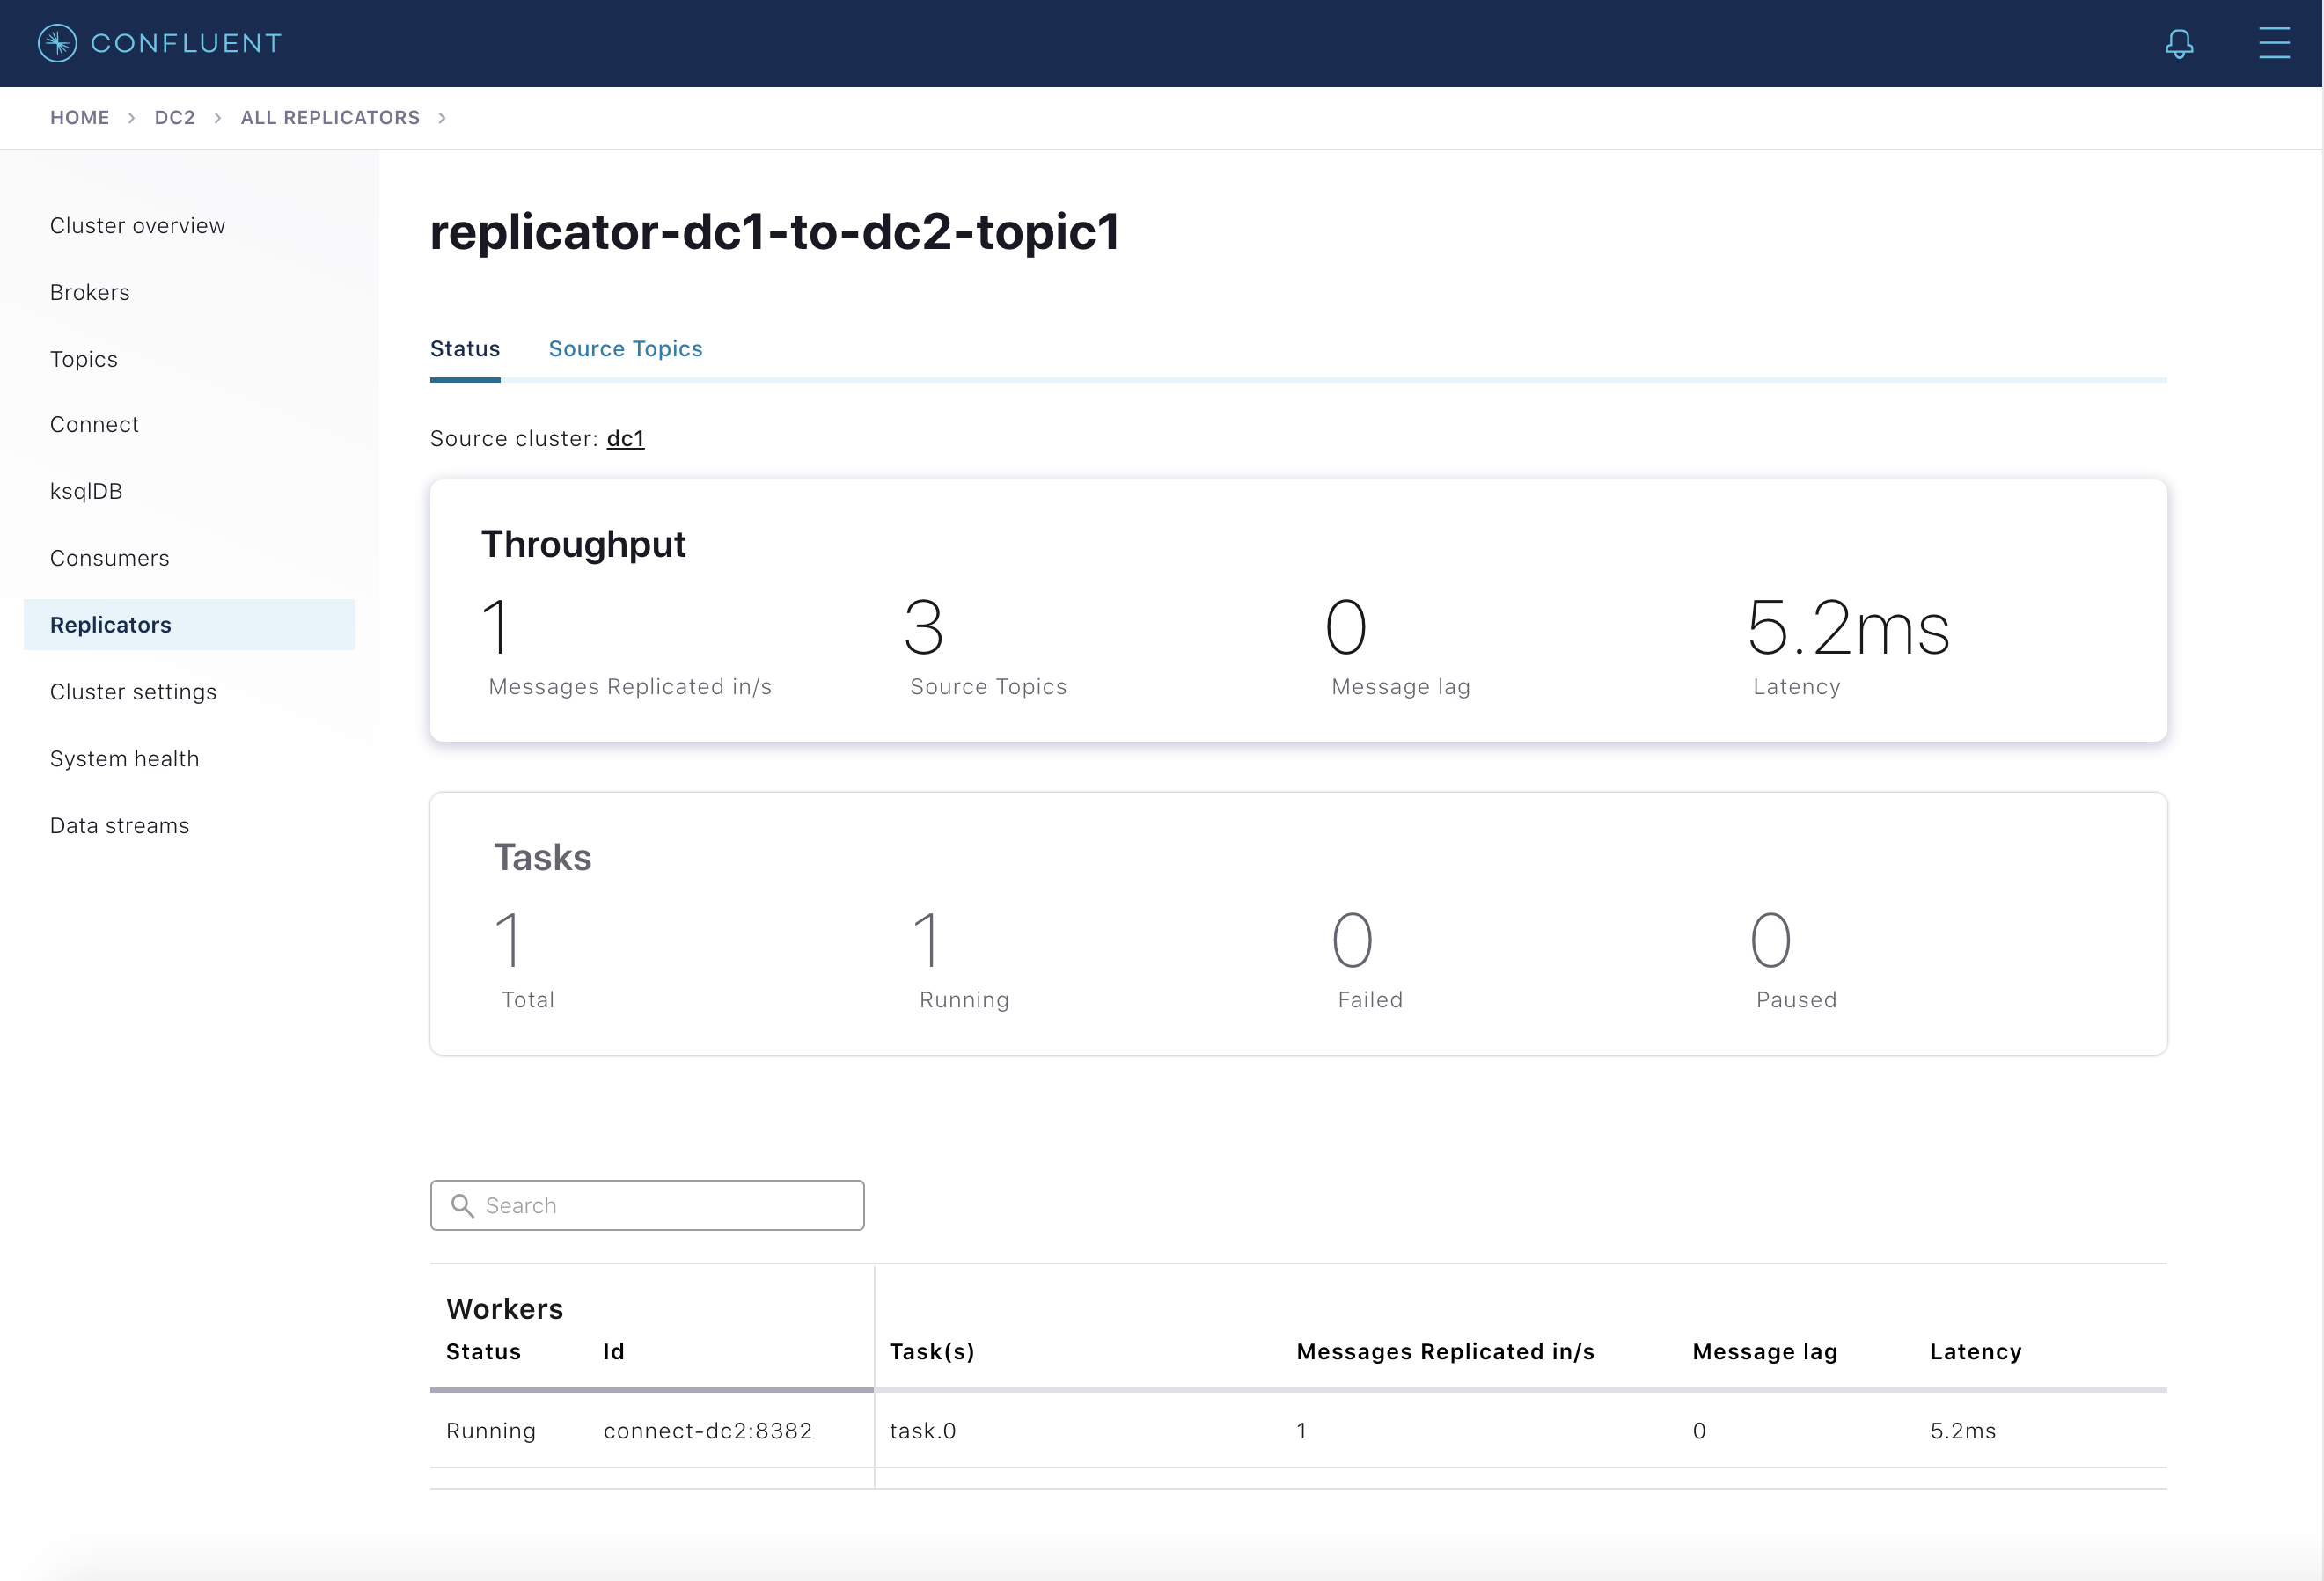2324x1581 pixels.
Task: Click the Confluent logo icon
Action: point(57,43)
